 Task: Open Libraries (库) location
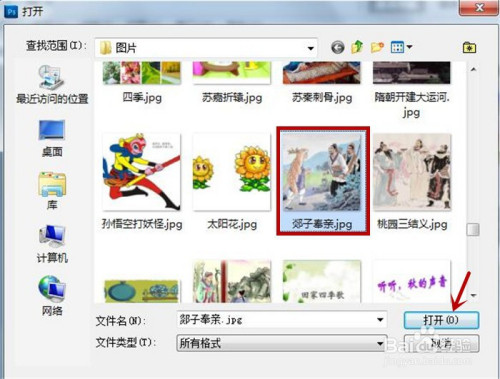[x=52, y=191]
